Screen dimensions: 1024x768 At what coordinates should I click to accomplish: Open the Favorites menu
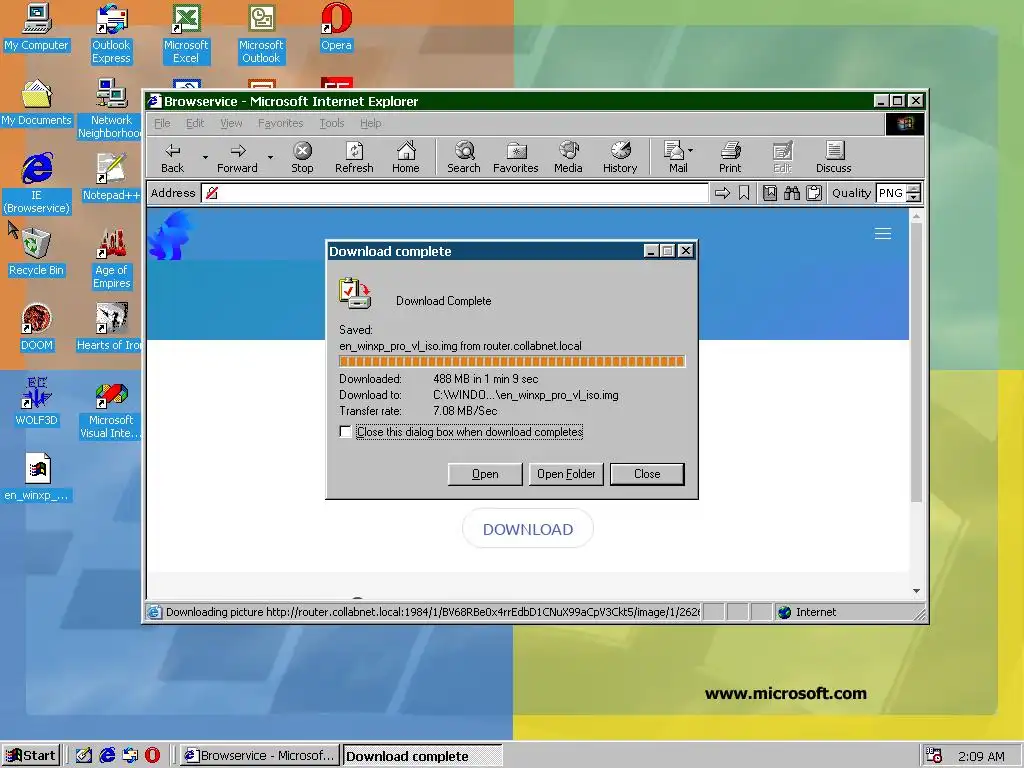[280, 123]
